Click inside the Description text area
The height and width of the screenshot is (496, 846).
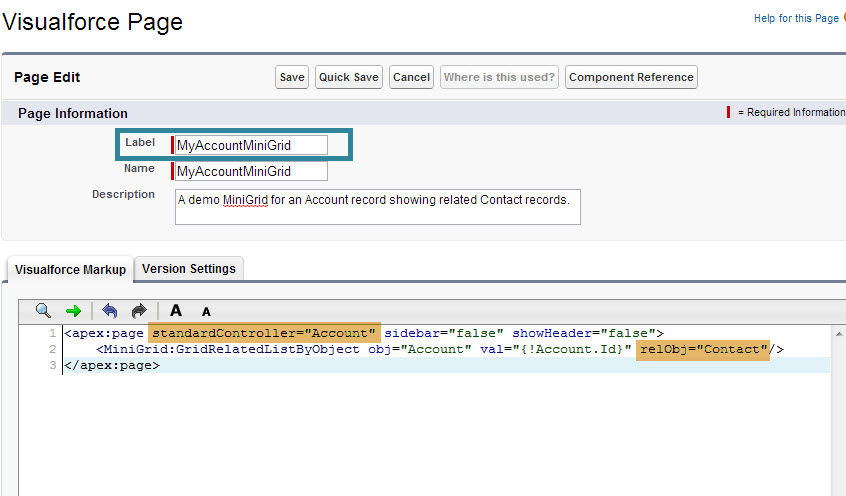(x=377, y=206)
